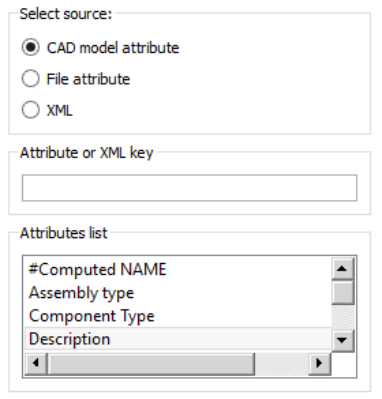Click the horizontal scroll right arrow

[x=320, y=363]
